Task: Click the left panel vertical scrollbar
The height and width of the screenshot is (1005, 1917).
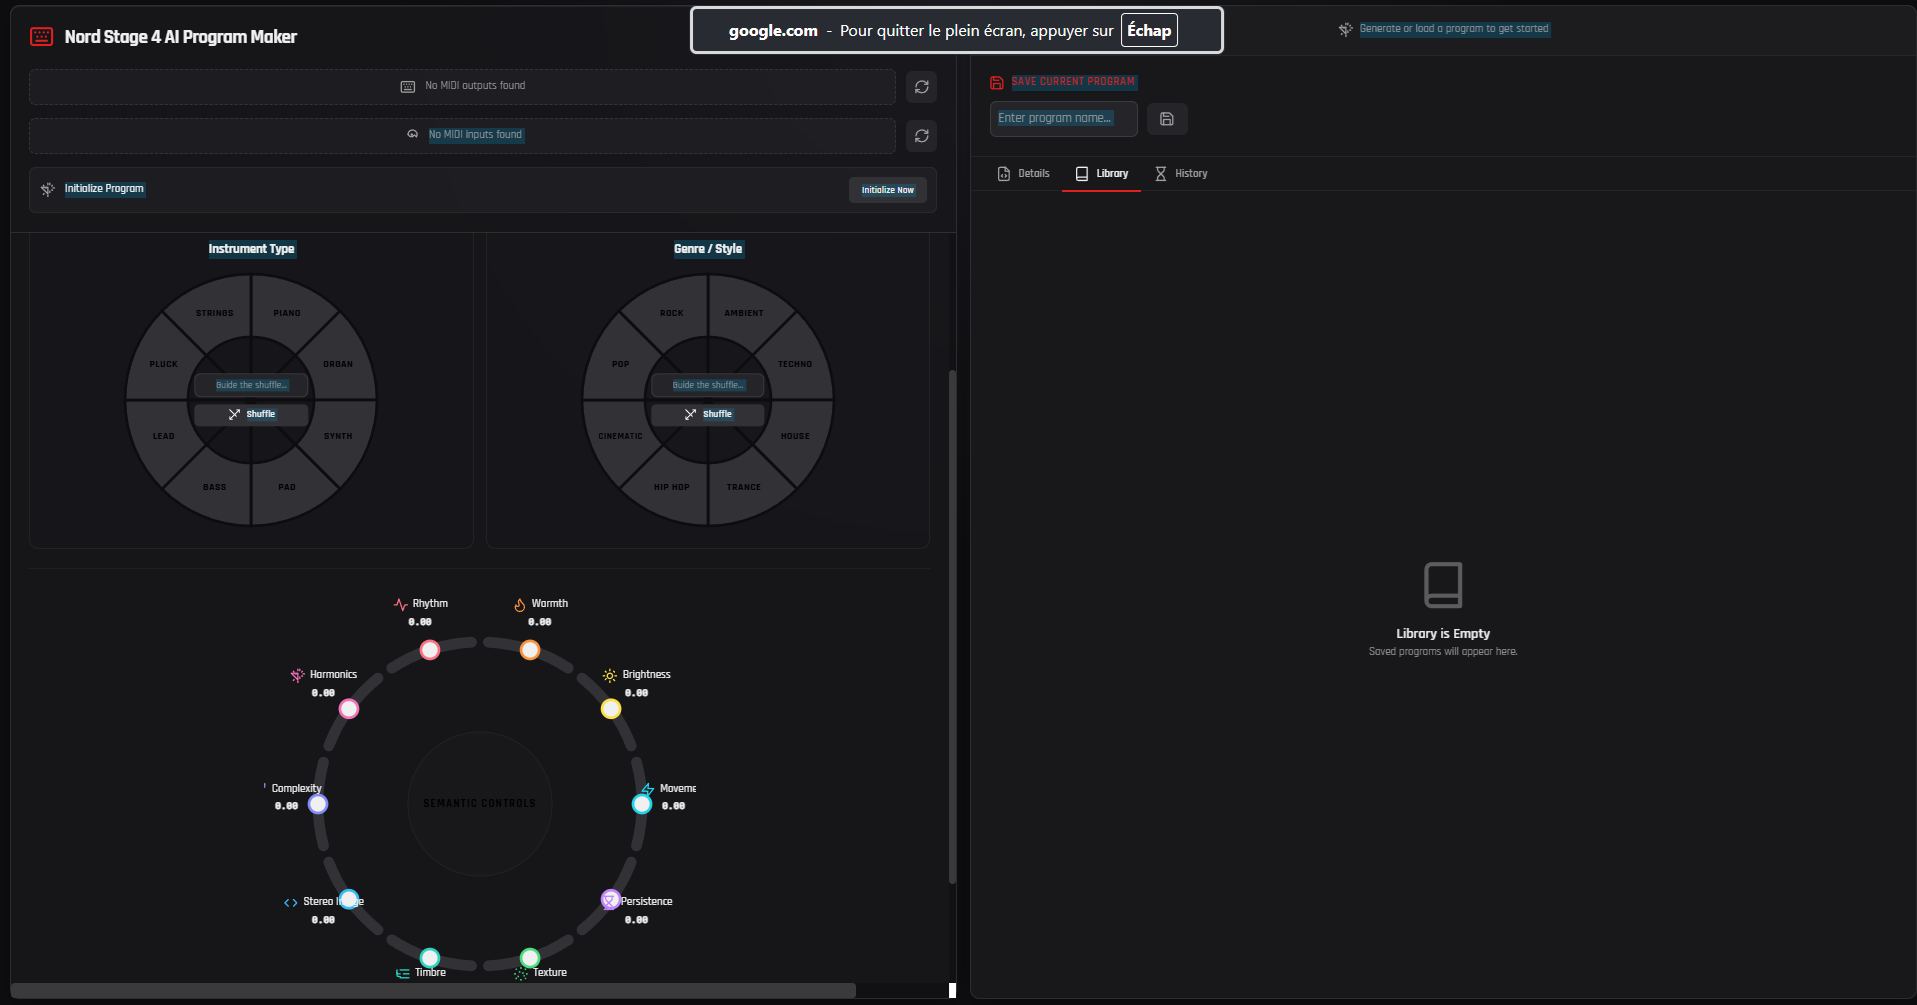Action: [952, 627]
